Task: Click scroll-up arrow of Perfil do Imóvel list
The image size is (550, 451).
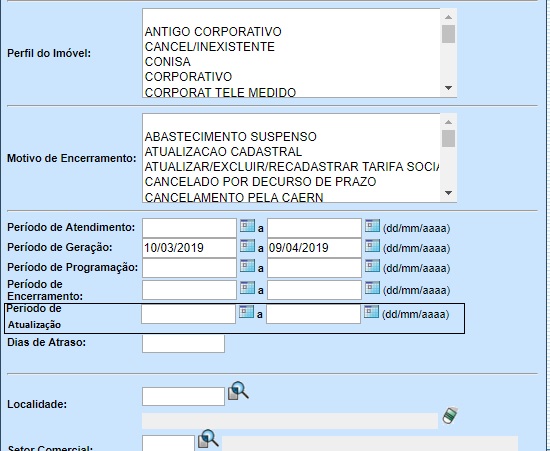Action: point(448,17)
